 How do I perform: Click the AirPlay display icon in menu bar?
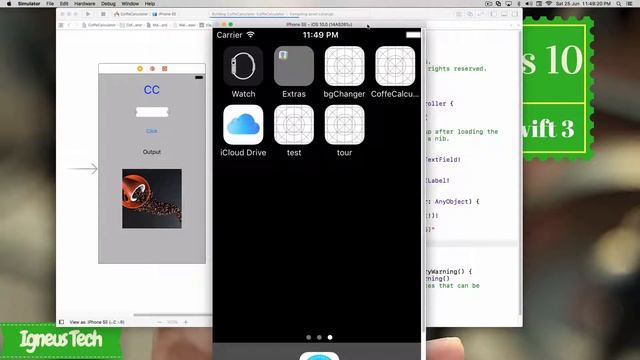[x=509, y=4]
